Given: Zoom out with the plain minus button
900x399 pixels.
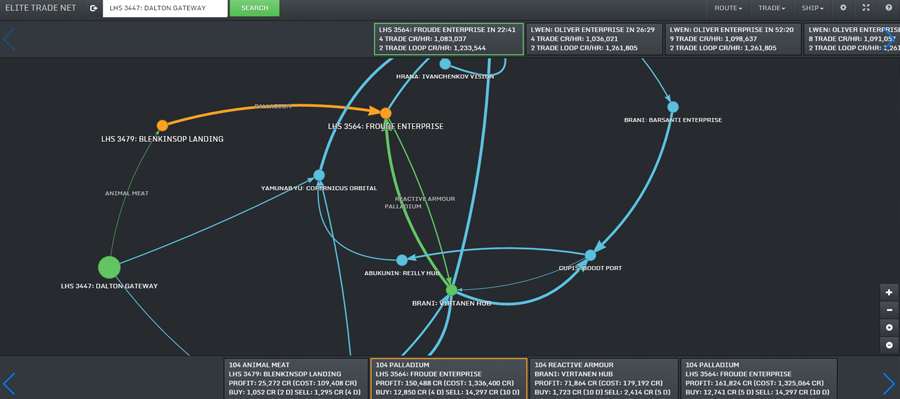Looking at the screenshot, I should point(889,310).
